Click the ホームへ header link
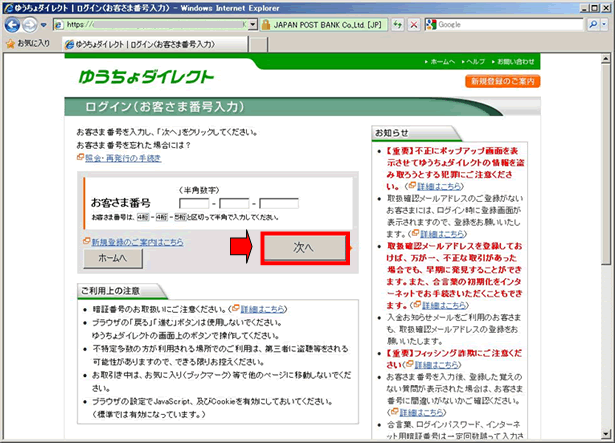 (x=440, y=62)
